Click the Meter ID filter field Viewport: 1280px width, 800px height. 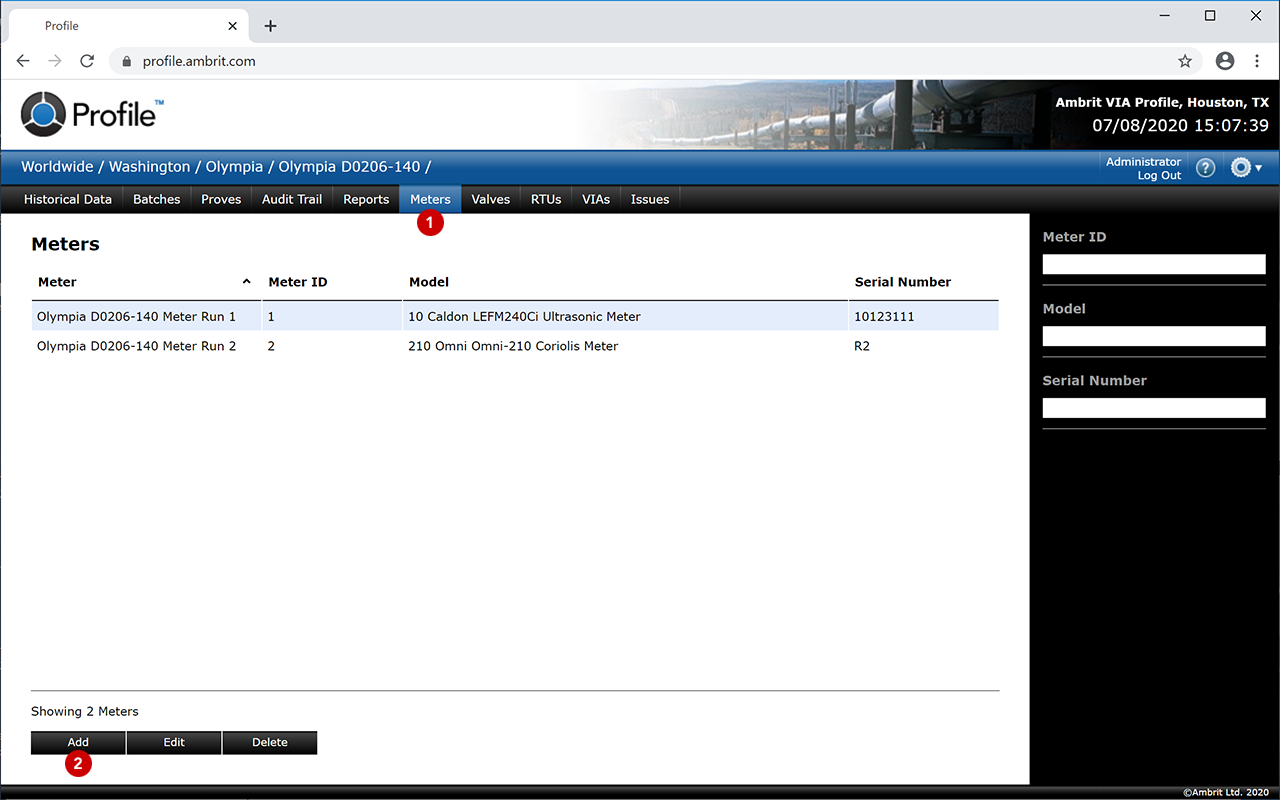tap(1153, 264)
